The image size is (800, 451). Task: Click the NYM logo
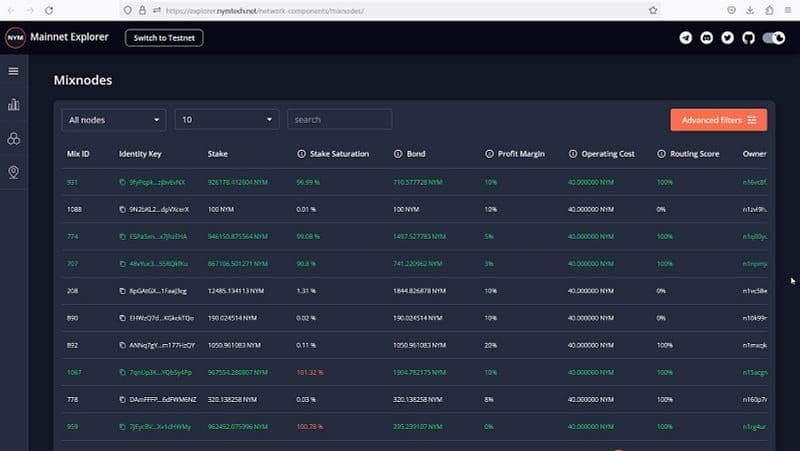[15, 38]
